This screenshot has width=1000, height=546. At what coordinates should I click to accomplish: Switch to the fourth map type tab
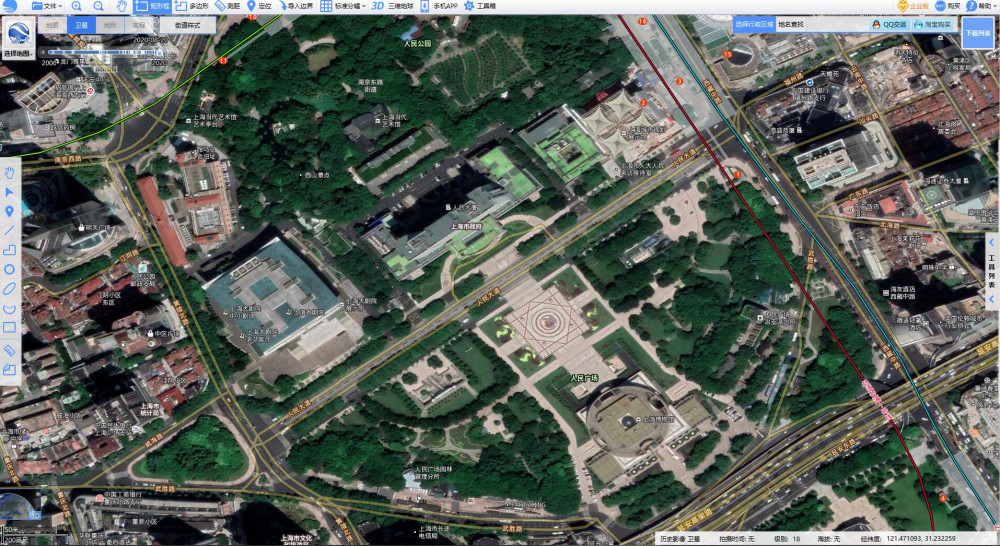[138, 25]
